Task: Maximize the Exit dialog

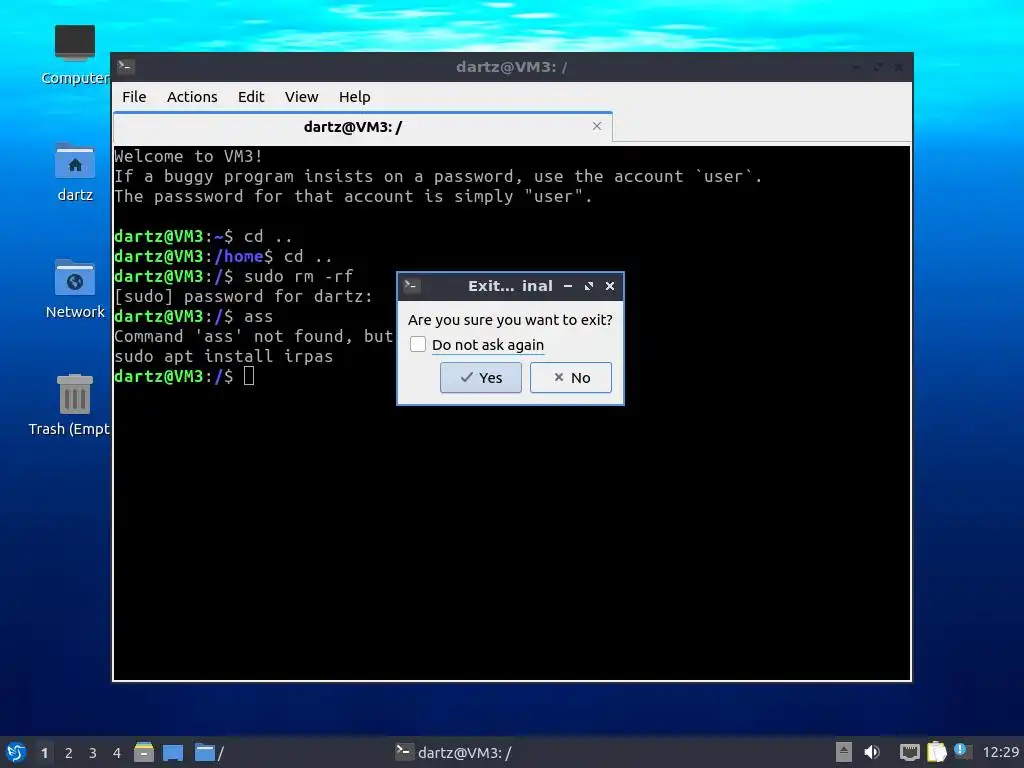Action: (x=589, y=286)
